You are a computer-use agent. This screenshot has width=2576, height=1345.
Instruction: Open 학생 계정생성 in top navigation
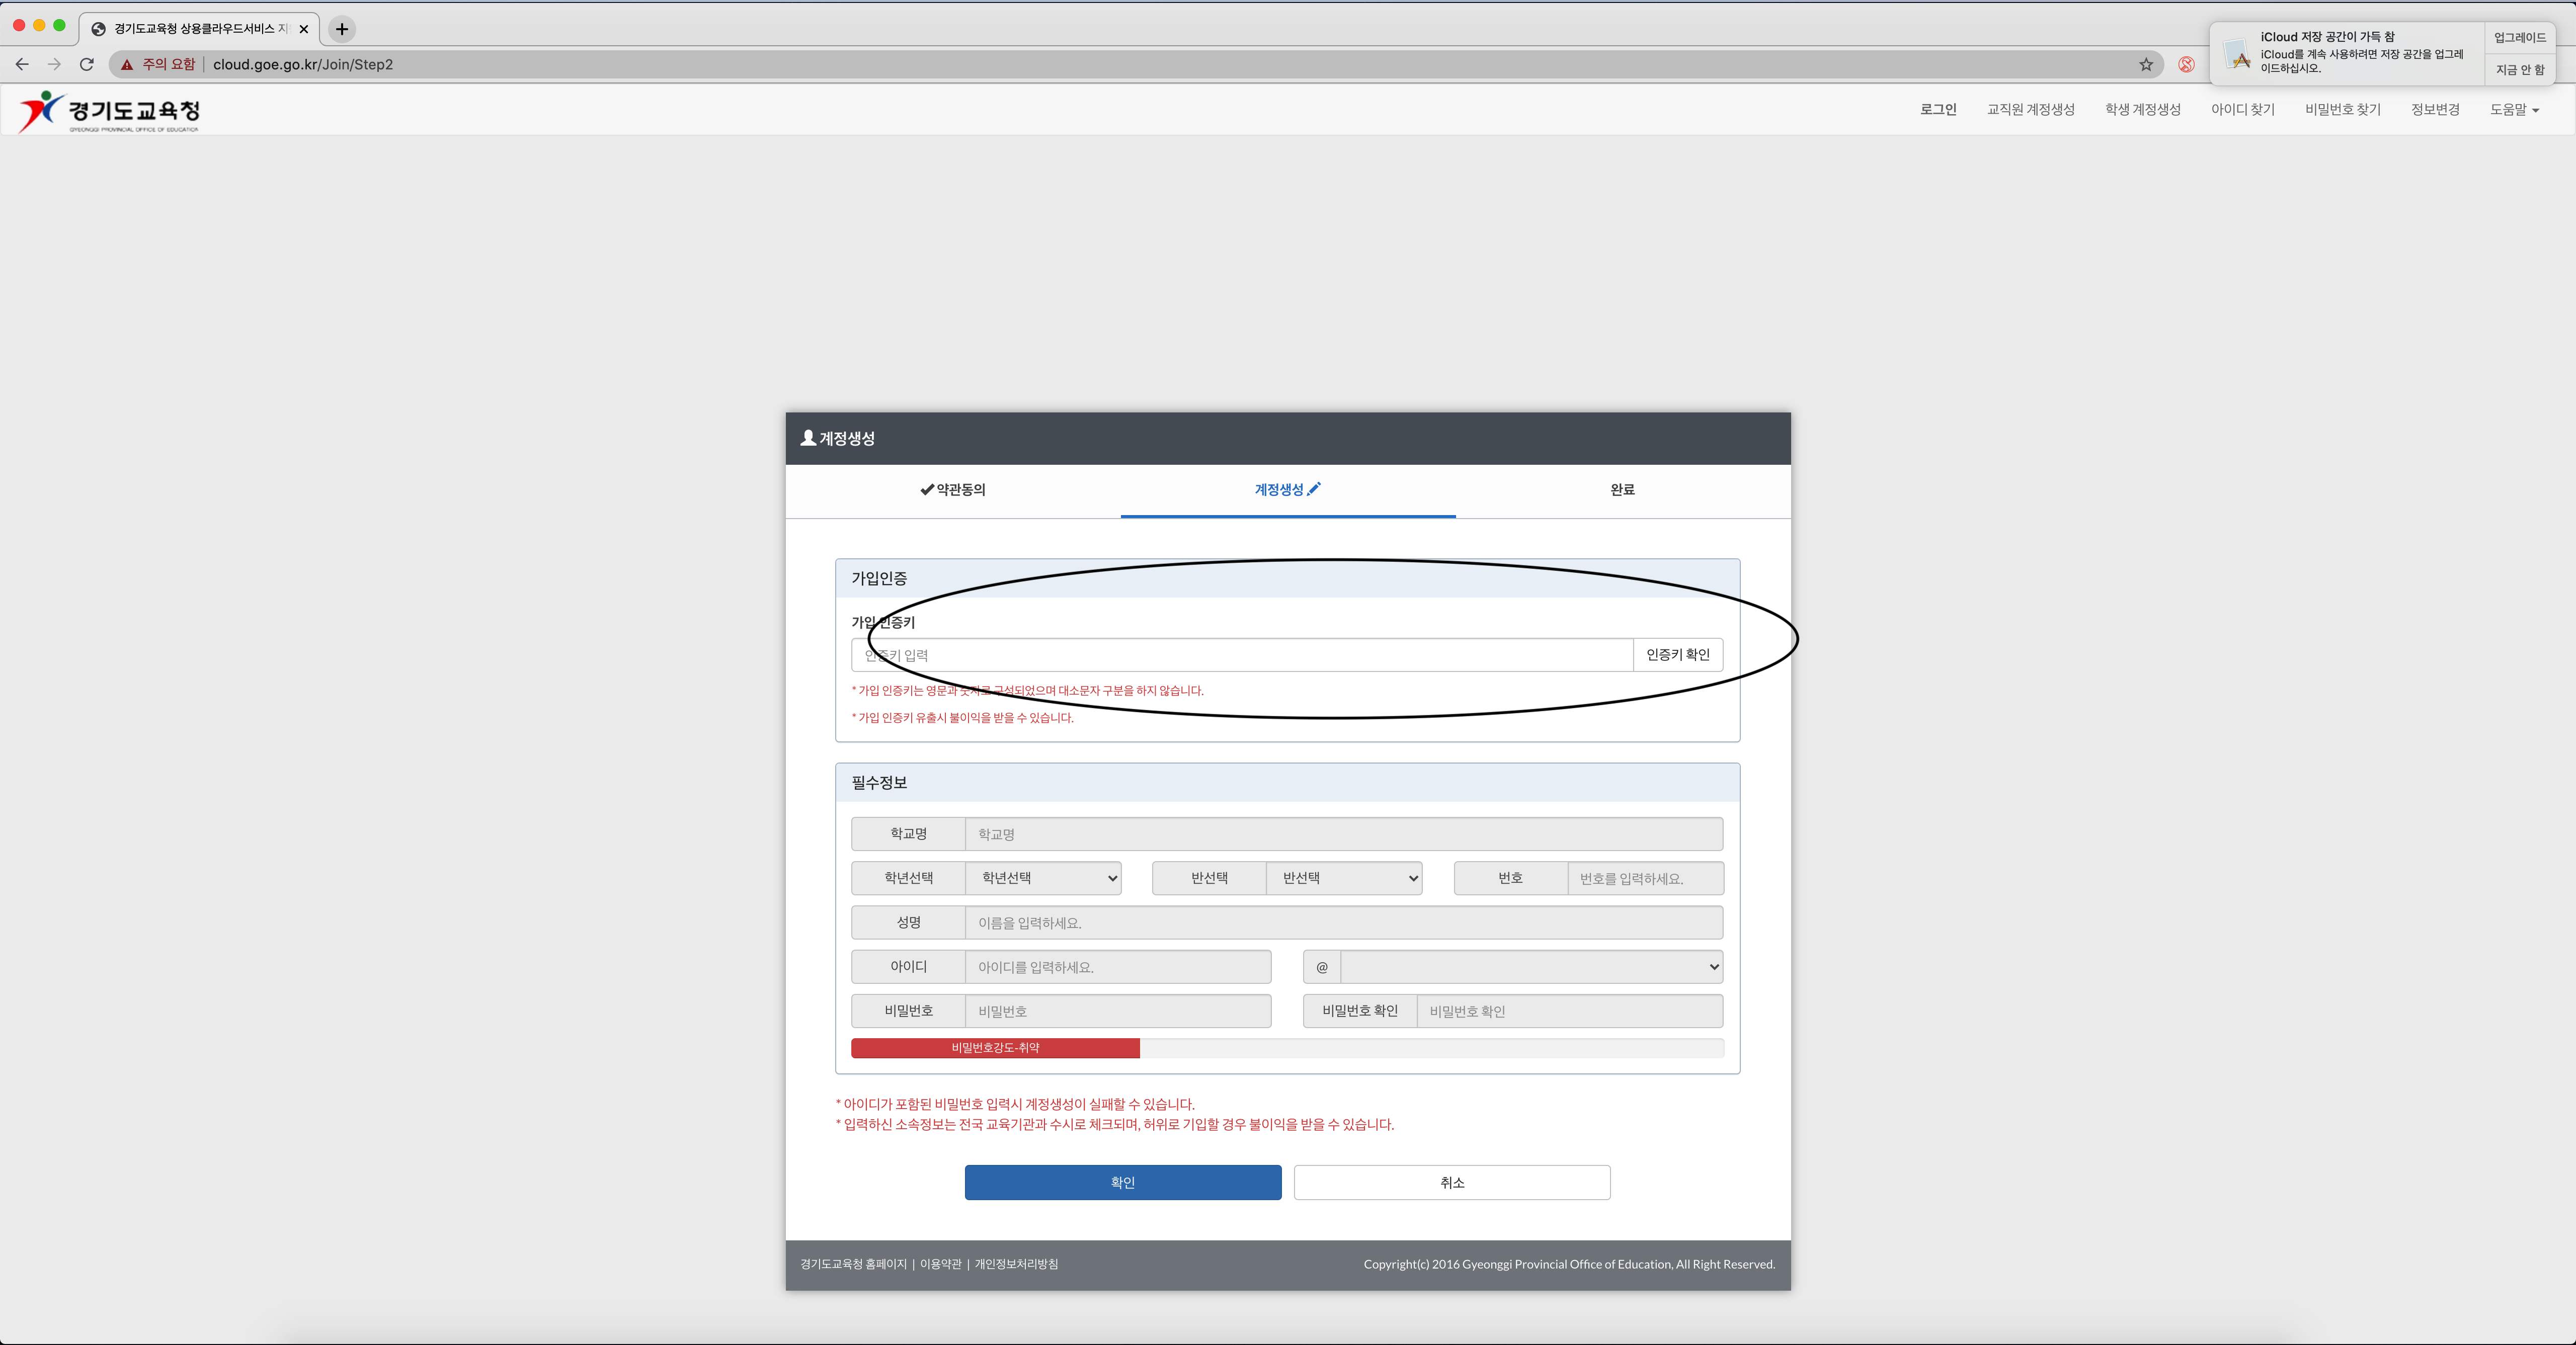click(x=2142, y=110)
